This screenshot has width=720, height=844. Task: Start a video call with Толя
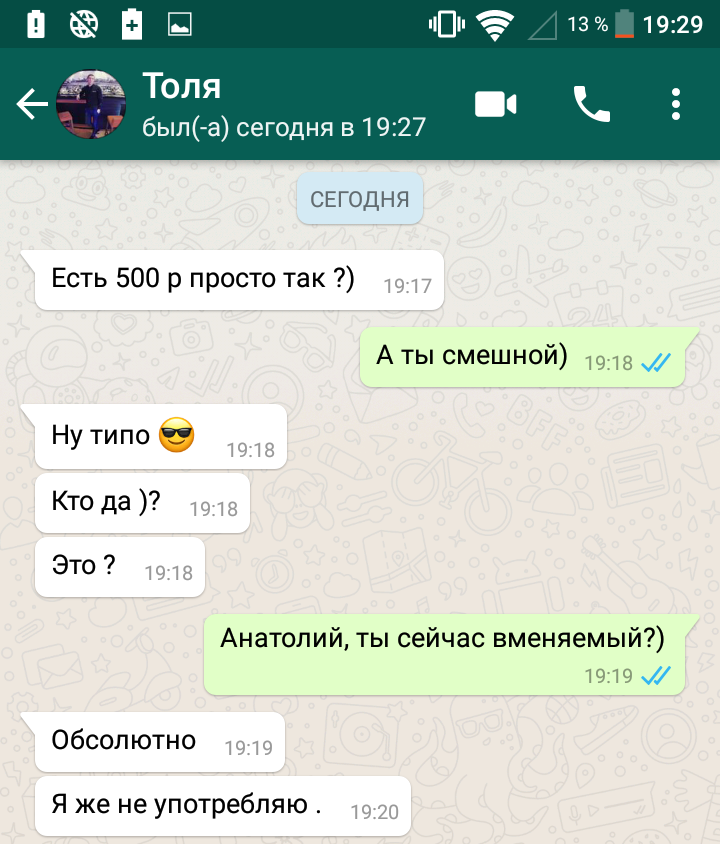[496, 104]
